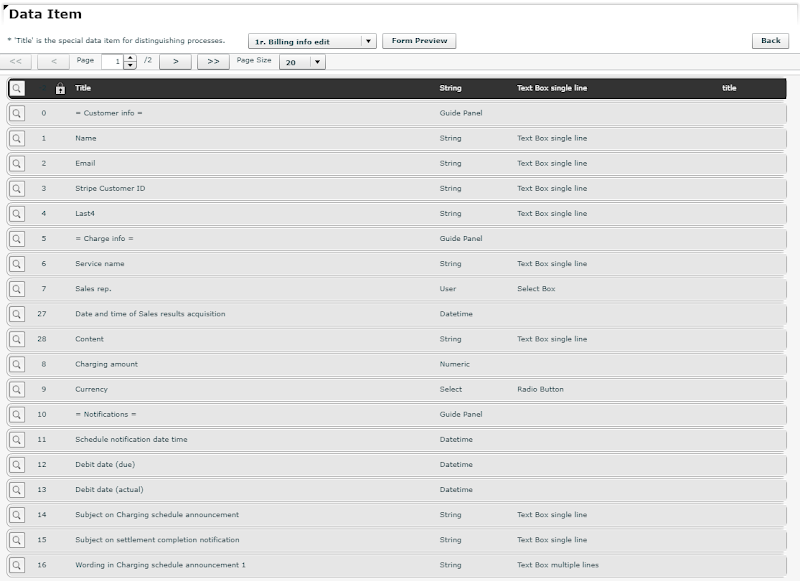Click magnifier icon for '= Customer info =' row
This screenshot has width=800, height=581.
point(17,113)
